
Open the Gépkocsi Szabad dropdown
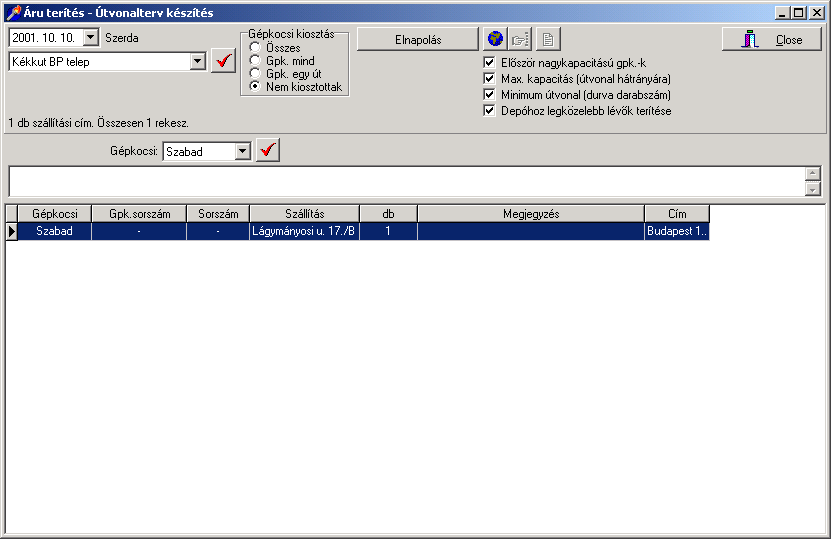point(241,151)
